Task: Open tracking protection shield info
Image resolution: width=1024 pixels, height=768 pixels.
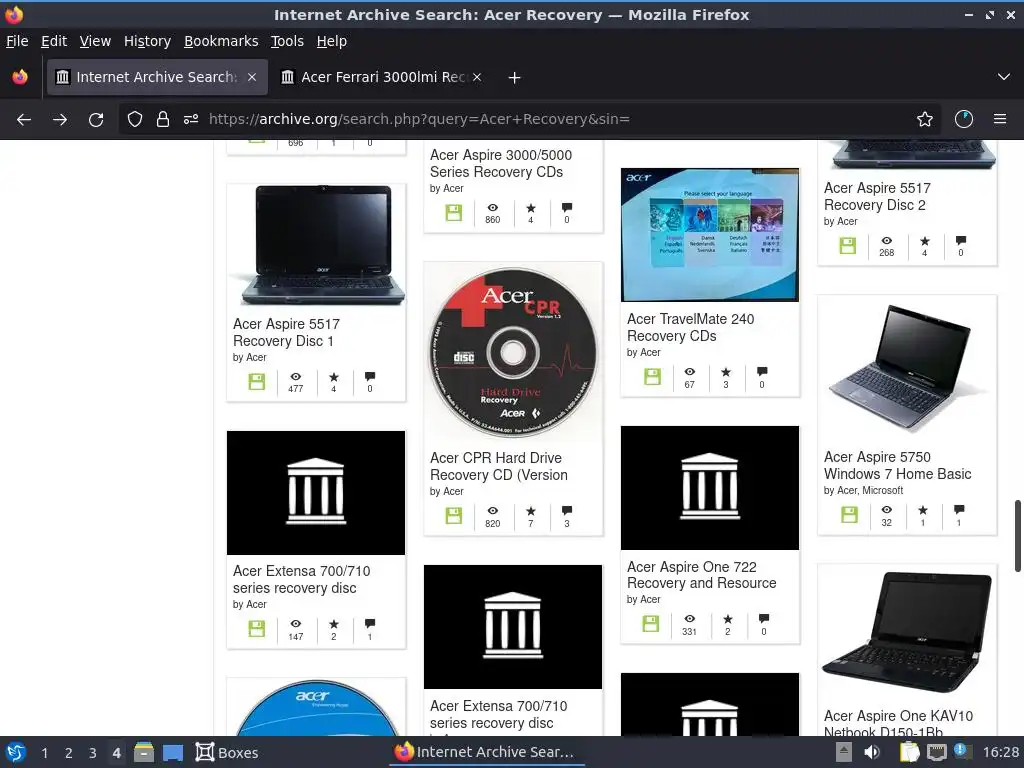Action: pos(135,120)
